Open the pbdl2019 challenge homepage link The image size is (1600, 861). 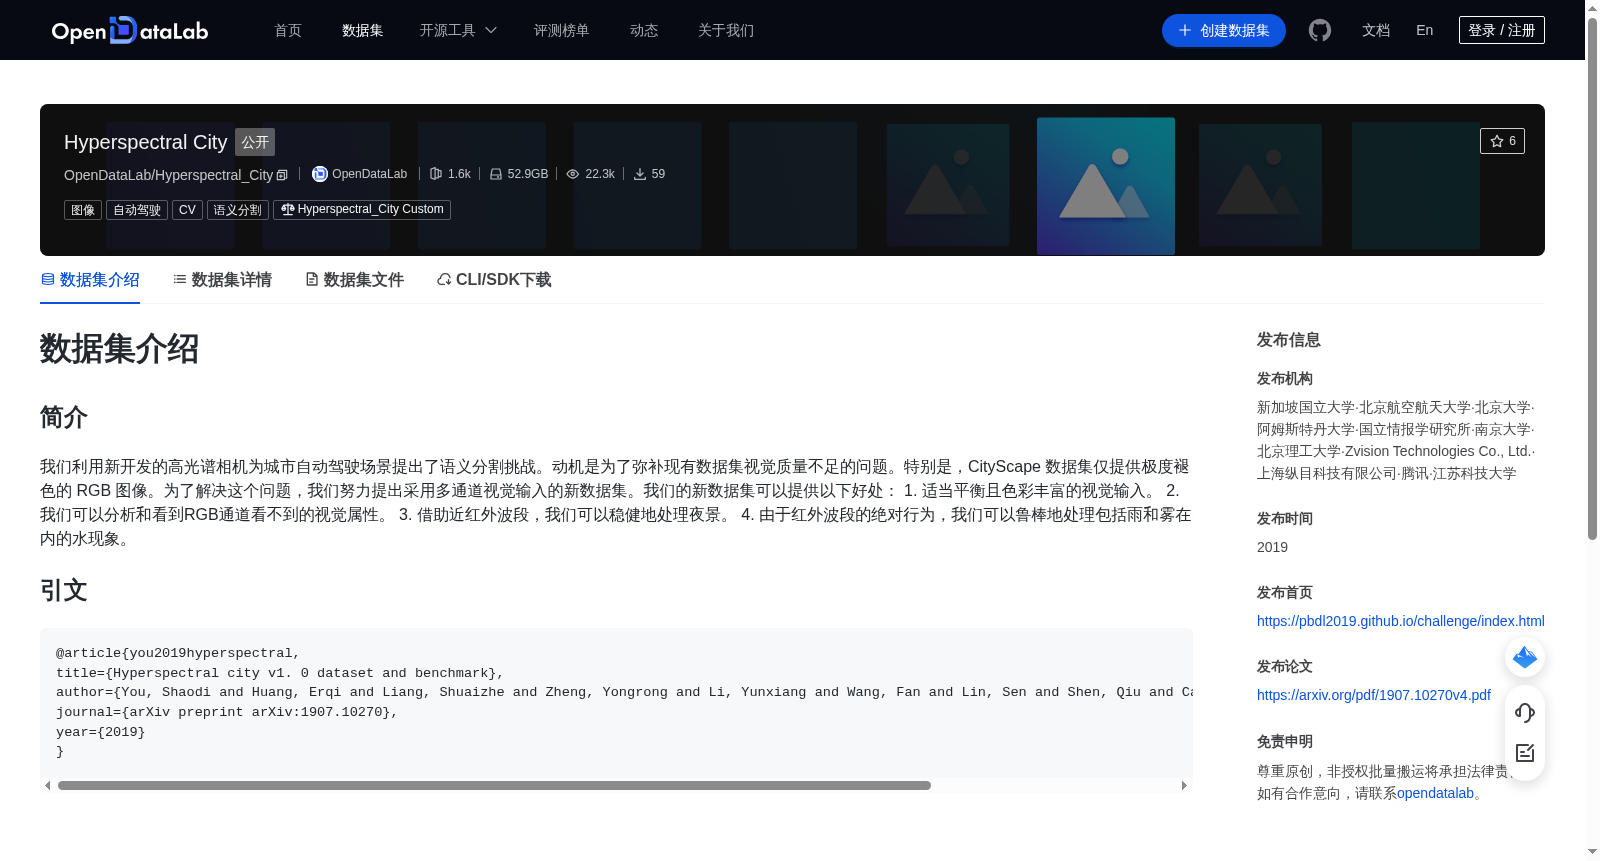pos(1401,621)
